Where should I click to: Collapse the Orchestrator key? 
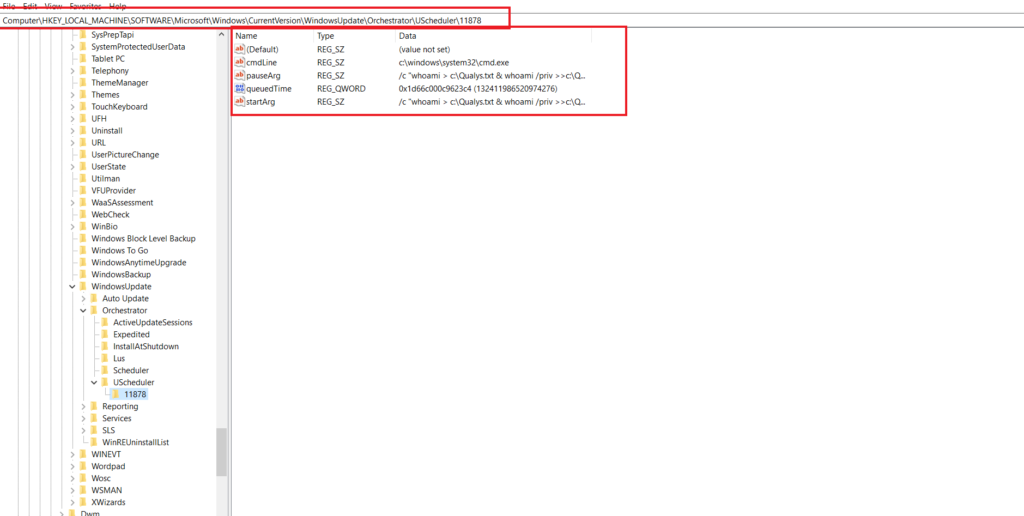(83, 310)
